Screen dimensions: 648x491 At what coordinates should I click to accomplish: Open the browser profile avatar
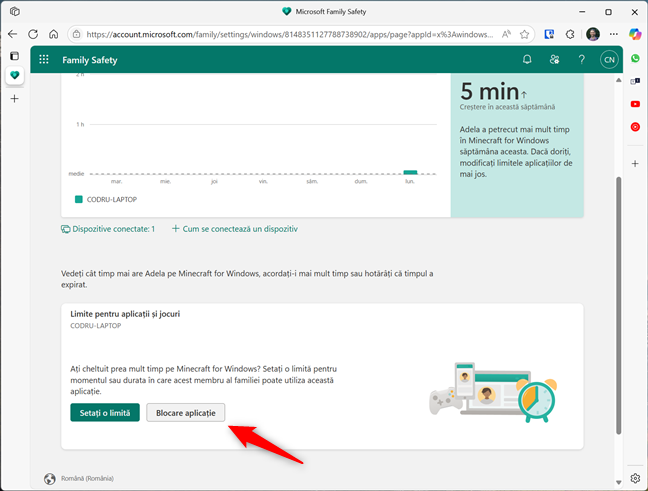(x=593, y=34)
